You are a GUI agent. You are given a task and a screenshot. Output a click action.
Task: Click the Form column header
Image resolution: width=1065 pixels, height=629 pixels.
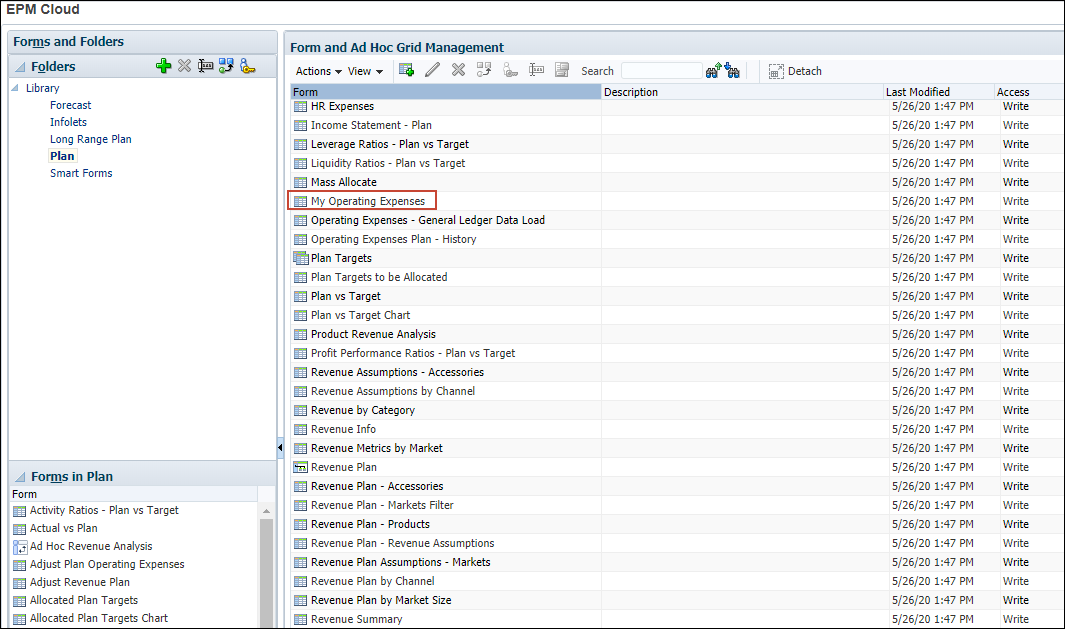pyautogui.click(x=446, y=92)
